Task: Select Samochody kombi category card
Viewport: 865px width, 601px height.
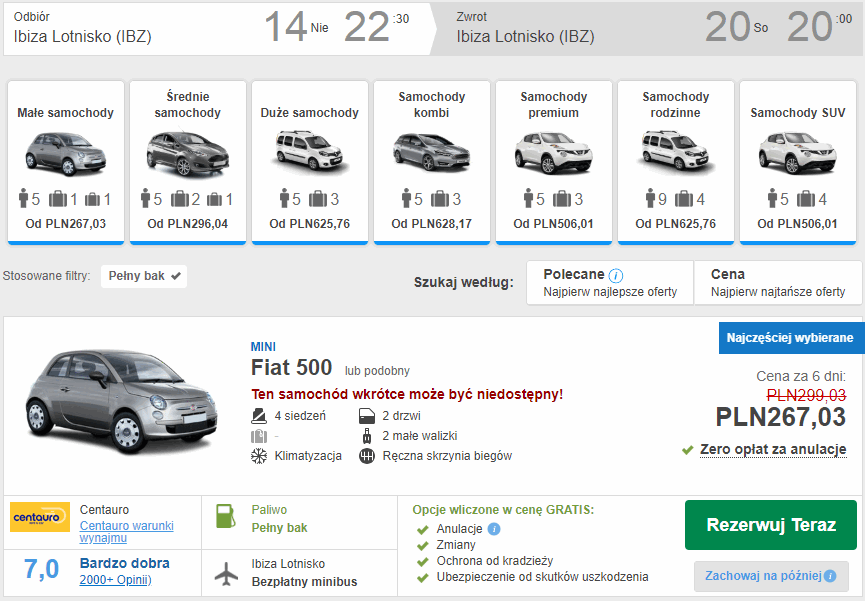Action: [x=432, y=161]
